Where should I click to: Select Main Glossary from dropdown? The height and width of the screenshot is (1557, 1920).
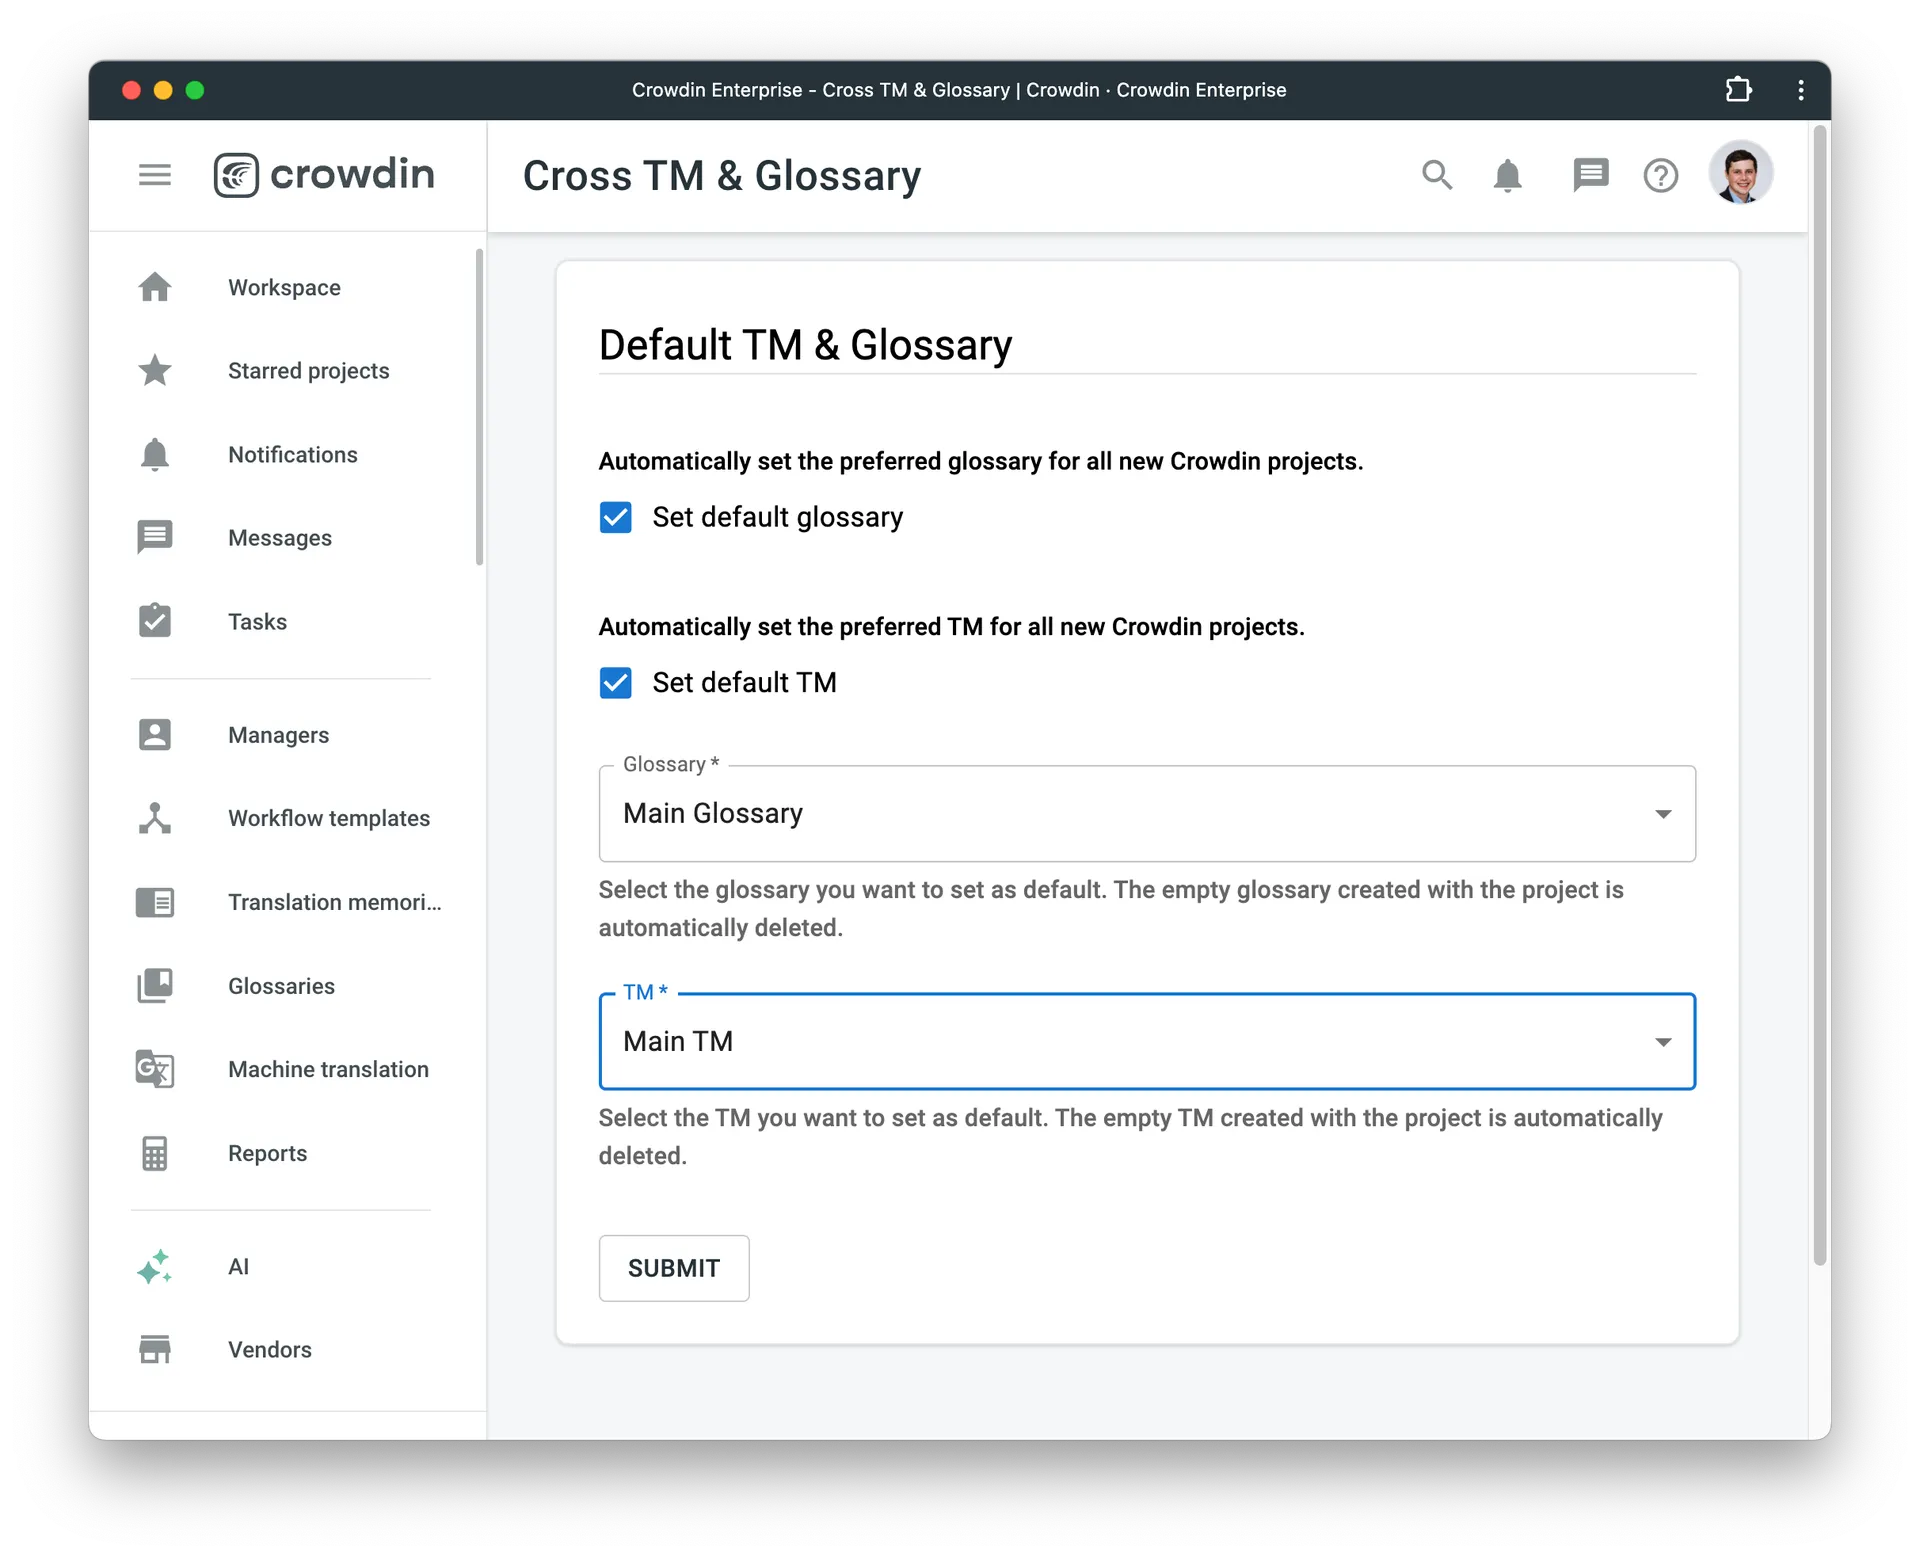(x=1147, y=813)
